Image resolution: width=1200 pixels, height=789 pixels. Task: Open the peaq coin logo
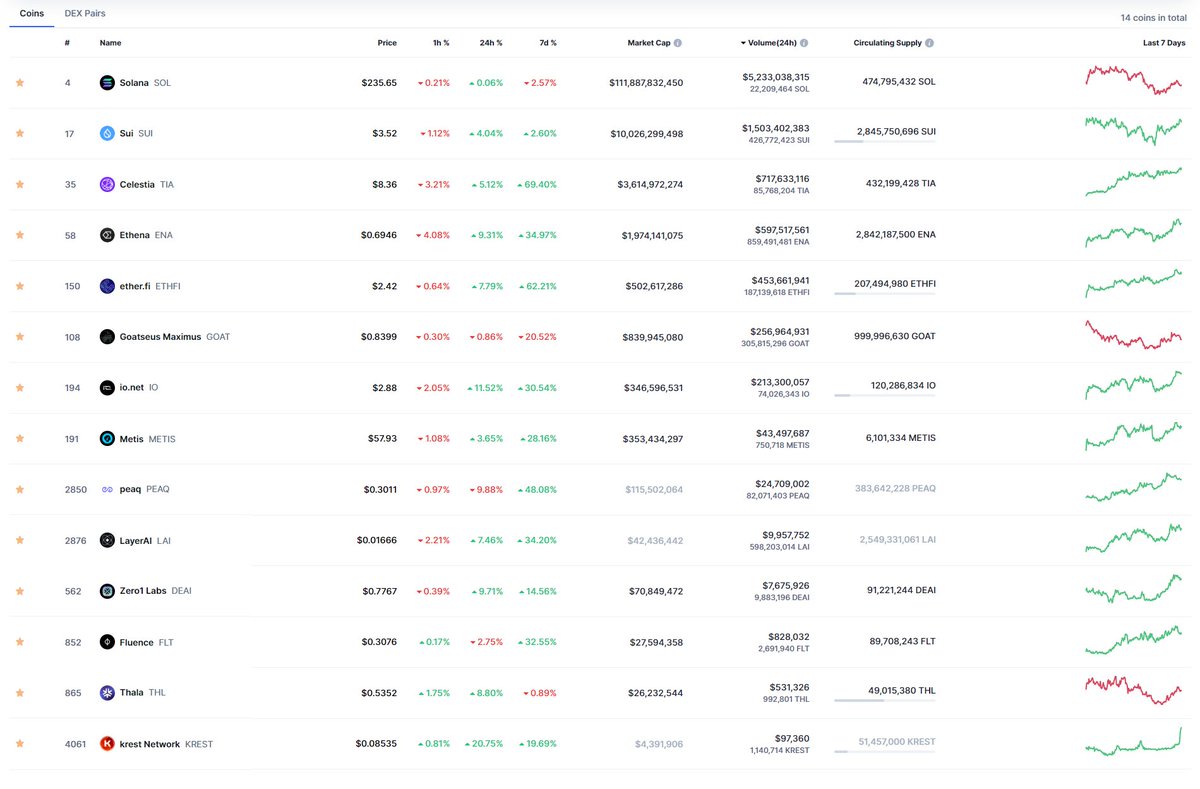(x=107, y=490)
